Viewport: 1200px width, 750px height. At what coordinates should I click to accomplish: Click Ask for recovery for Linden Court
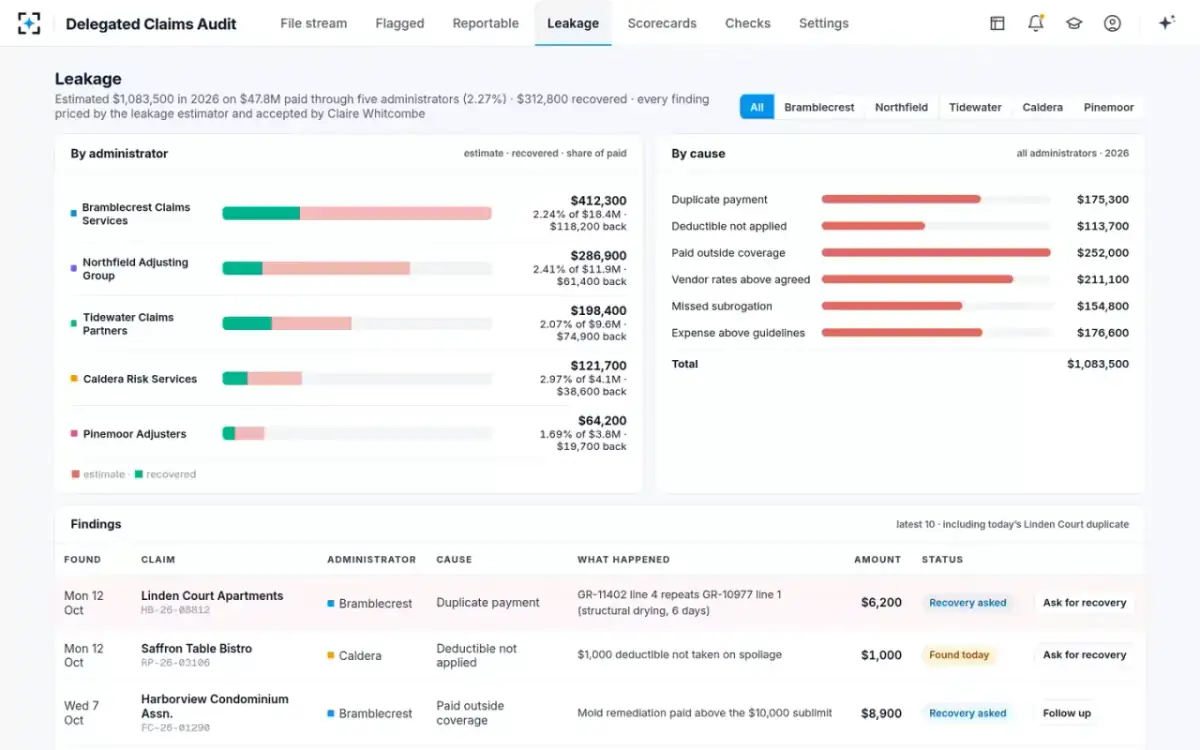[x=1084, y=603]
